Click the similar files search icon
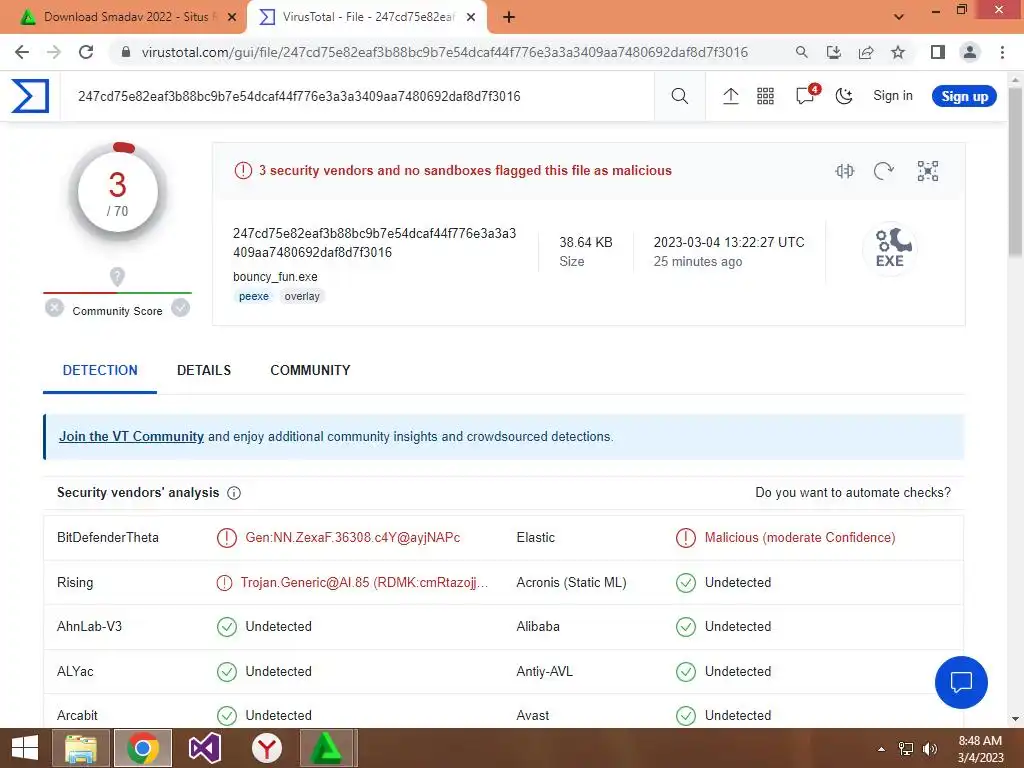Viewport: 1024px width, 768px height. (844, 171)
